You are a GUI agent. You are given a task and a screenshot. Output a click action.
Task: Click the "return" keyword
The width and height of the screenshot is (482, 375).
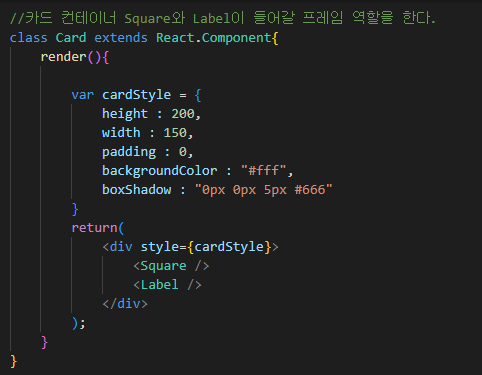[94, 228]
